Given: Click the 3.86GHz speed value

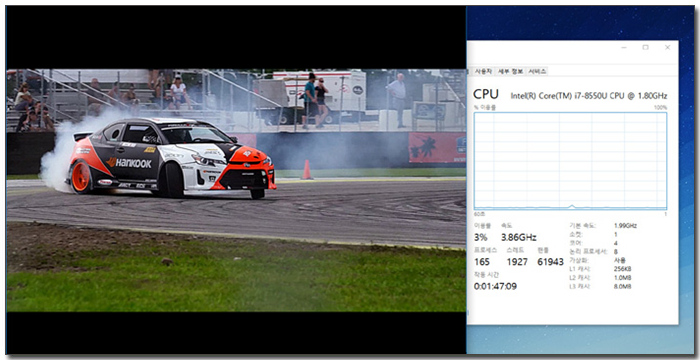Looking at the screenshot, I should tap(519, 238).
